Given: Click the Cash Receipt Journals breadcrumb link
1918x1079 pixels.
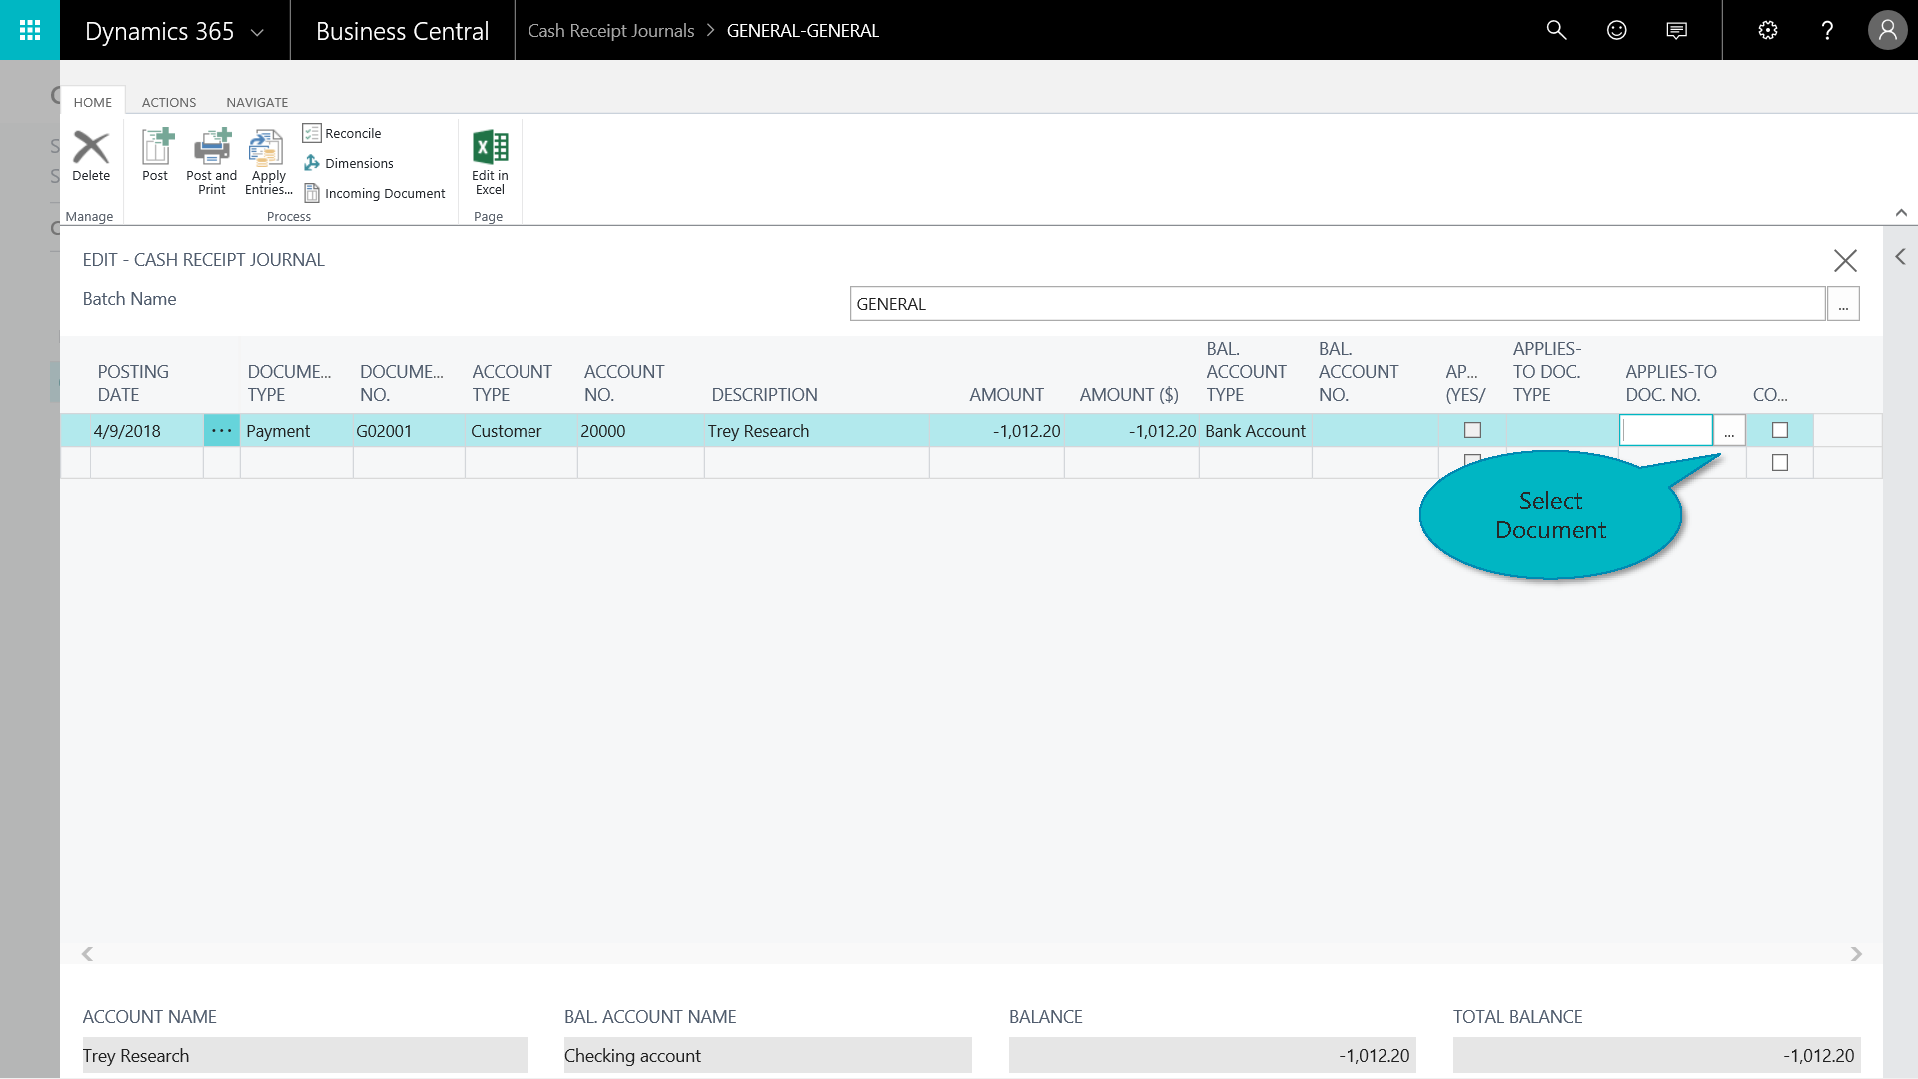Looking at the screenshot, I should 610,31.
